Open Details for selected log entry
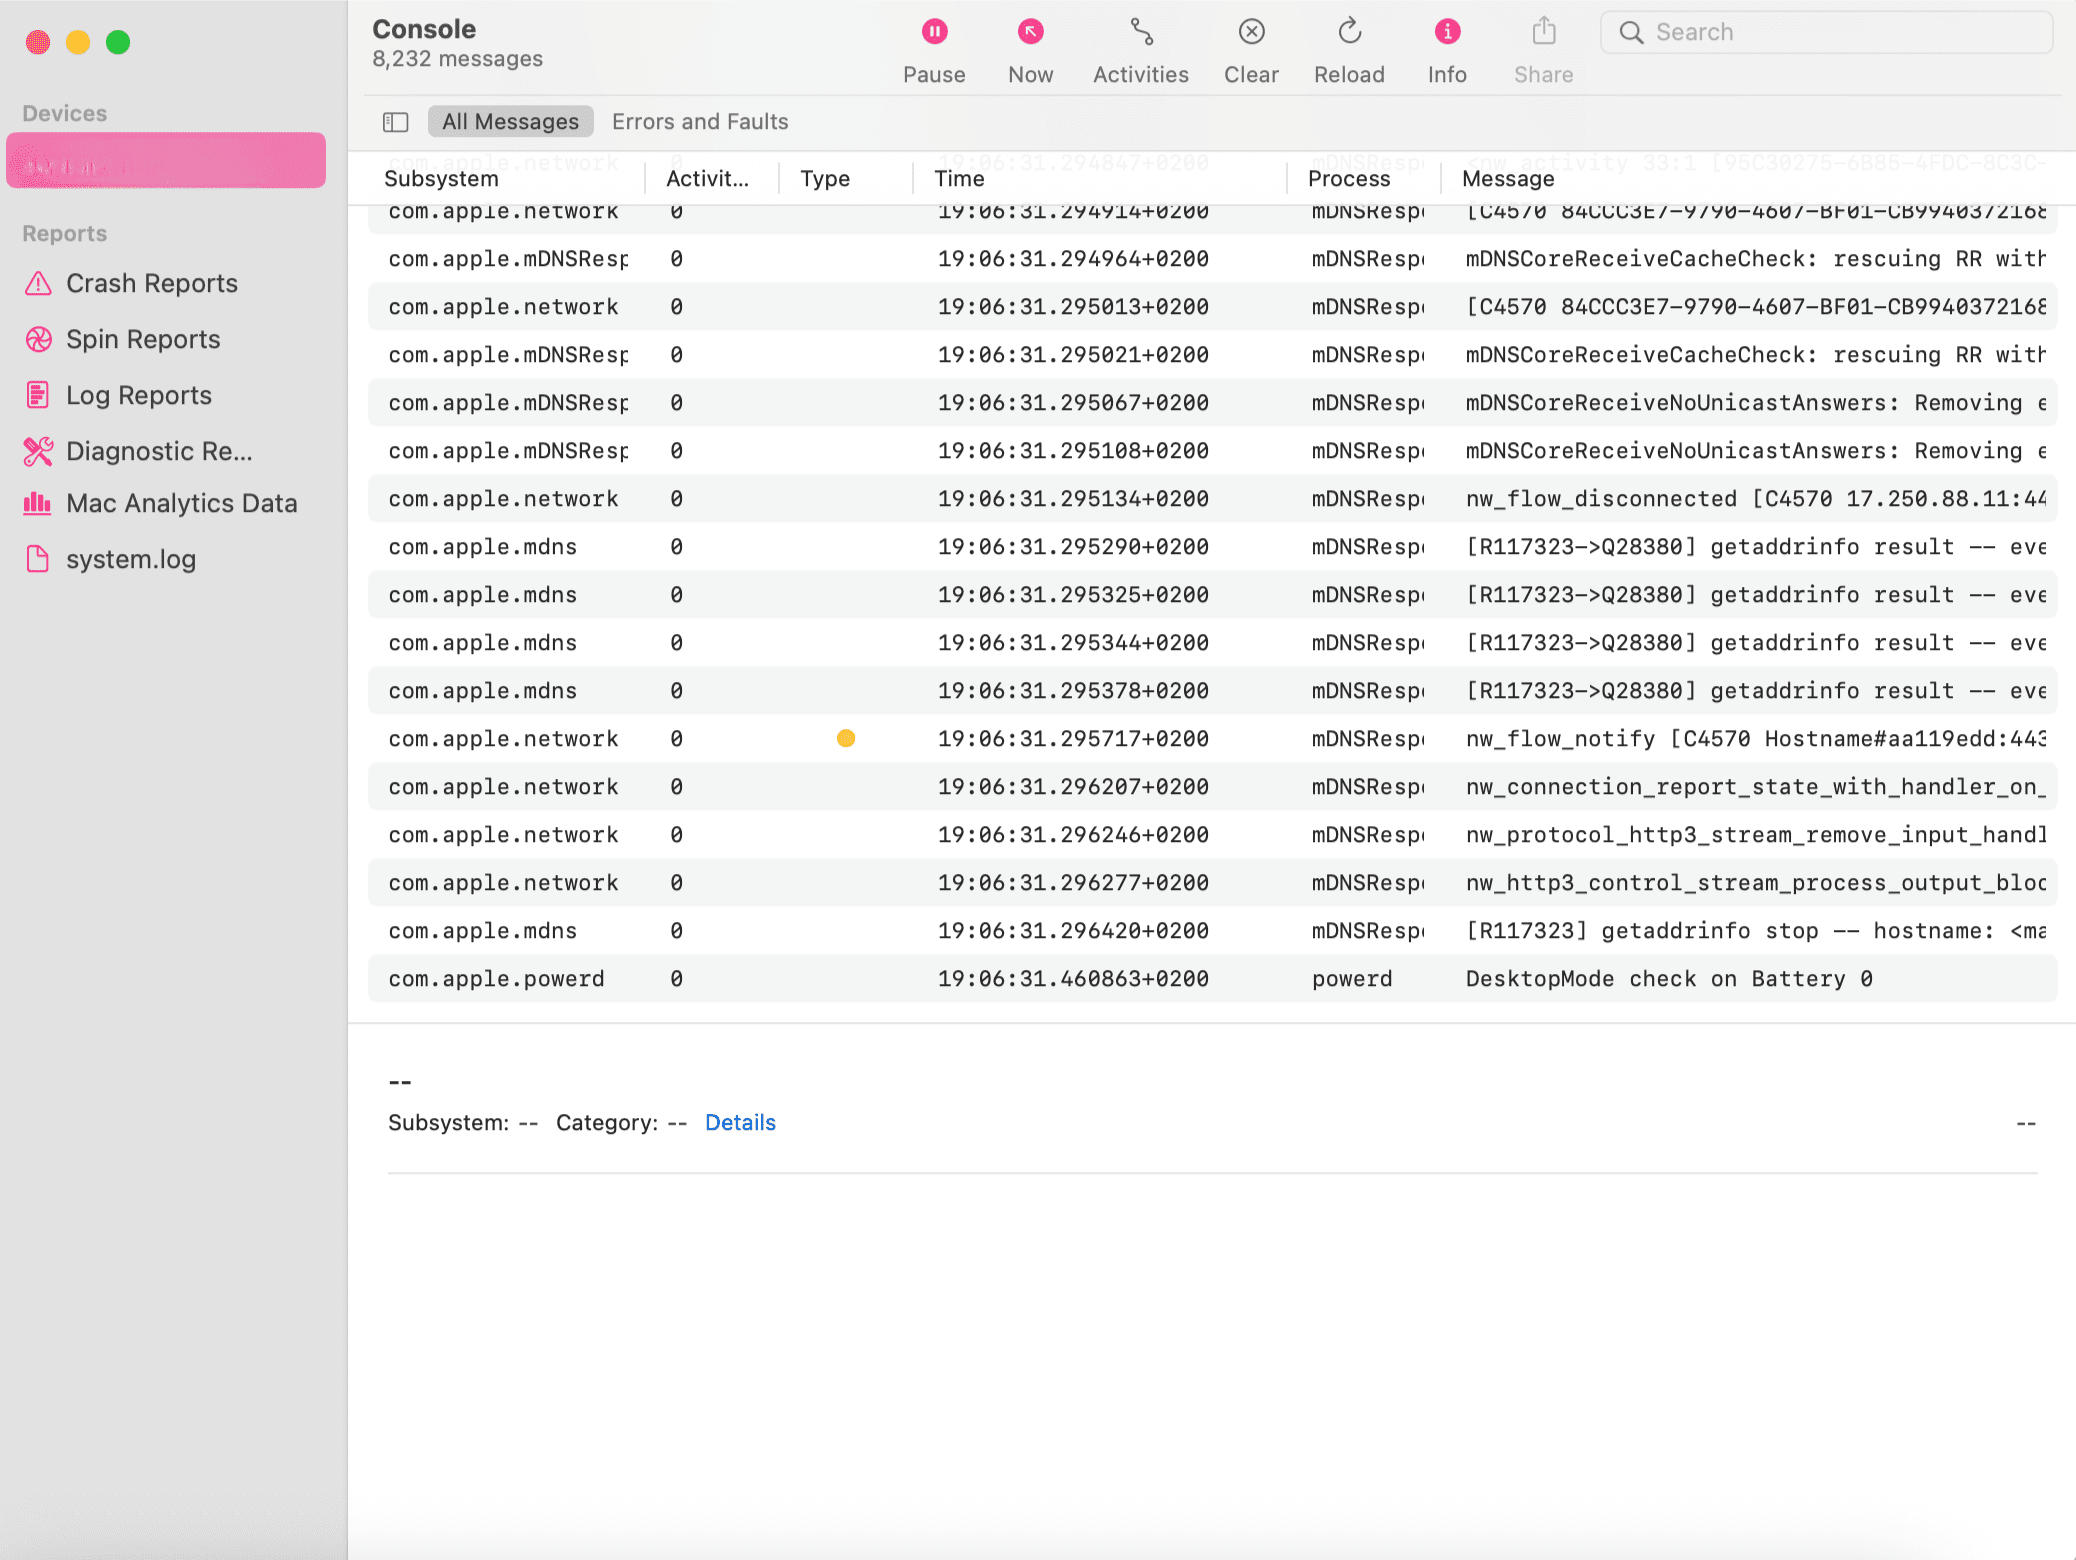 click(x=740, y=1122)
